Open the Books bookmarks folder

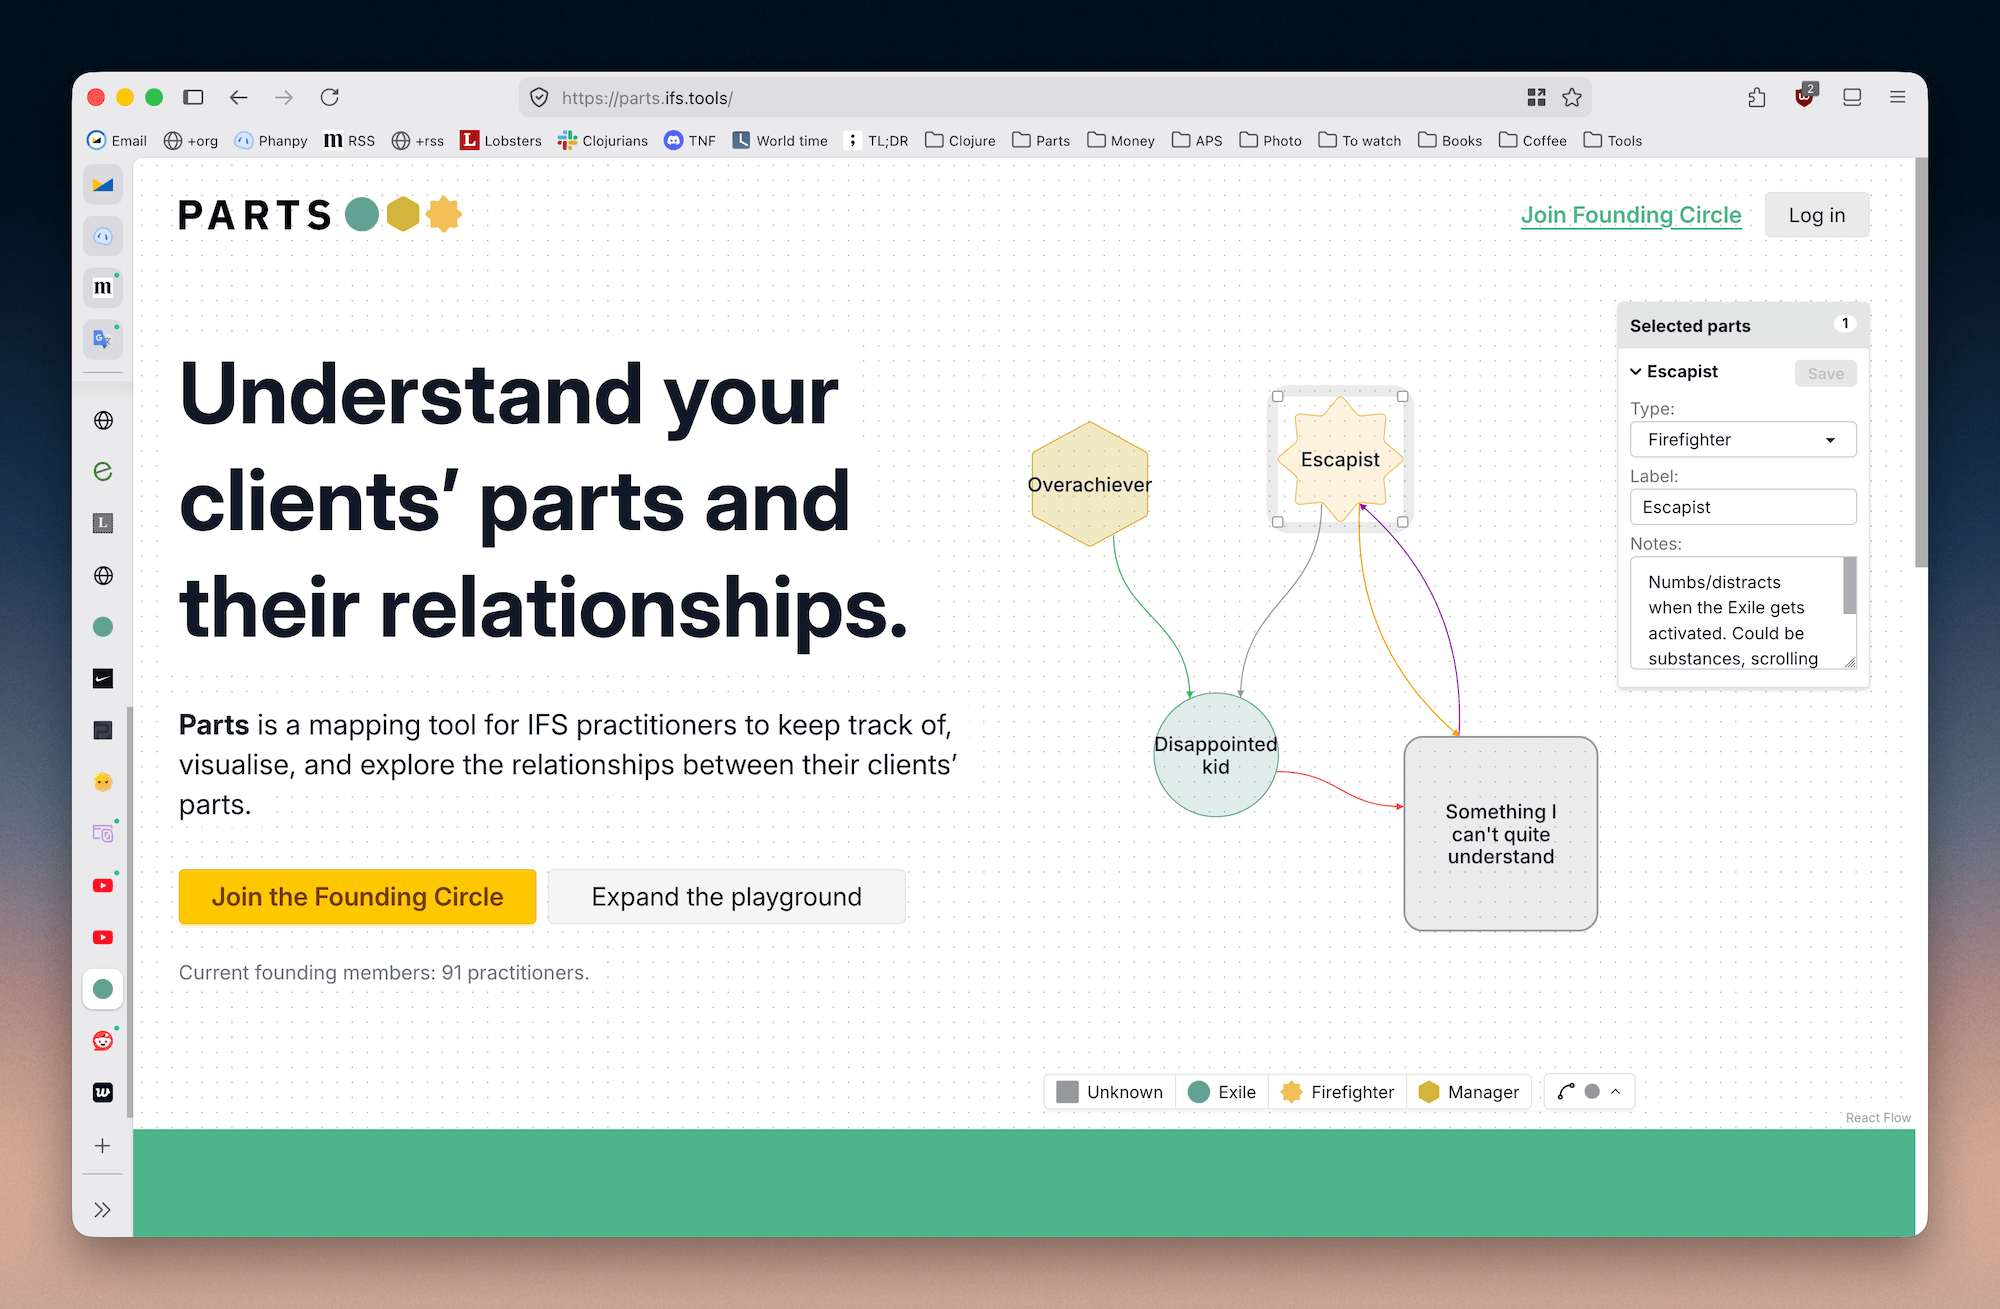pos(1450,141)
